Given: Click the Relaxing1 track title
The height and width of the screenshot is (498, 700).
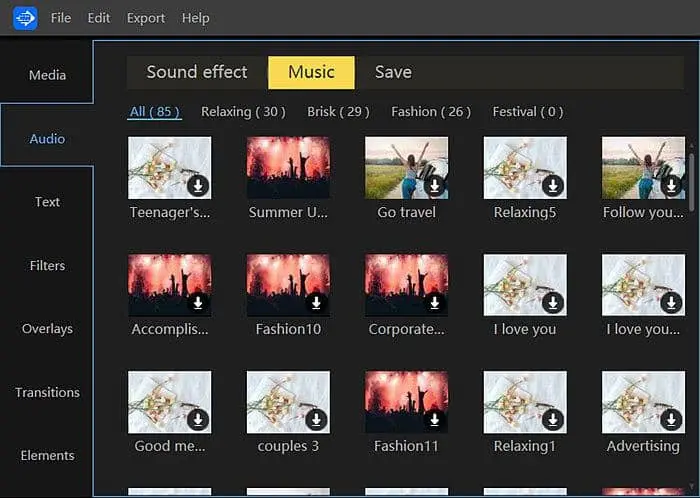Looking at the screenshot, I should coord(525,446).
